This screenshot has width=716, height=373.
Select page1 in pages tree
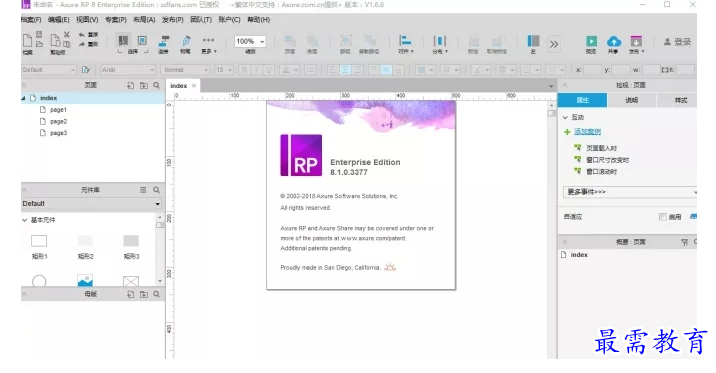(58, 110)
